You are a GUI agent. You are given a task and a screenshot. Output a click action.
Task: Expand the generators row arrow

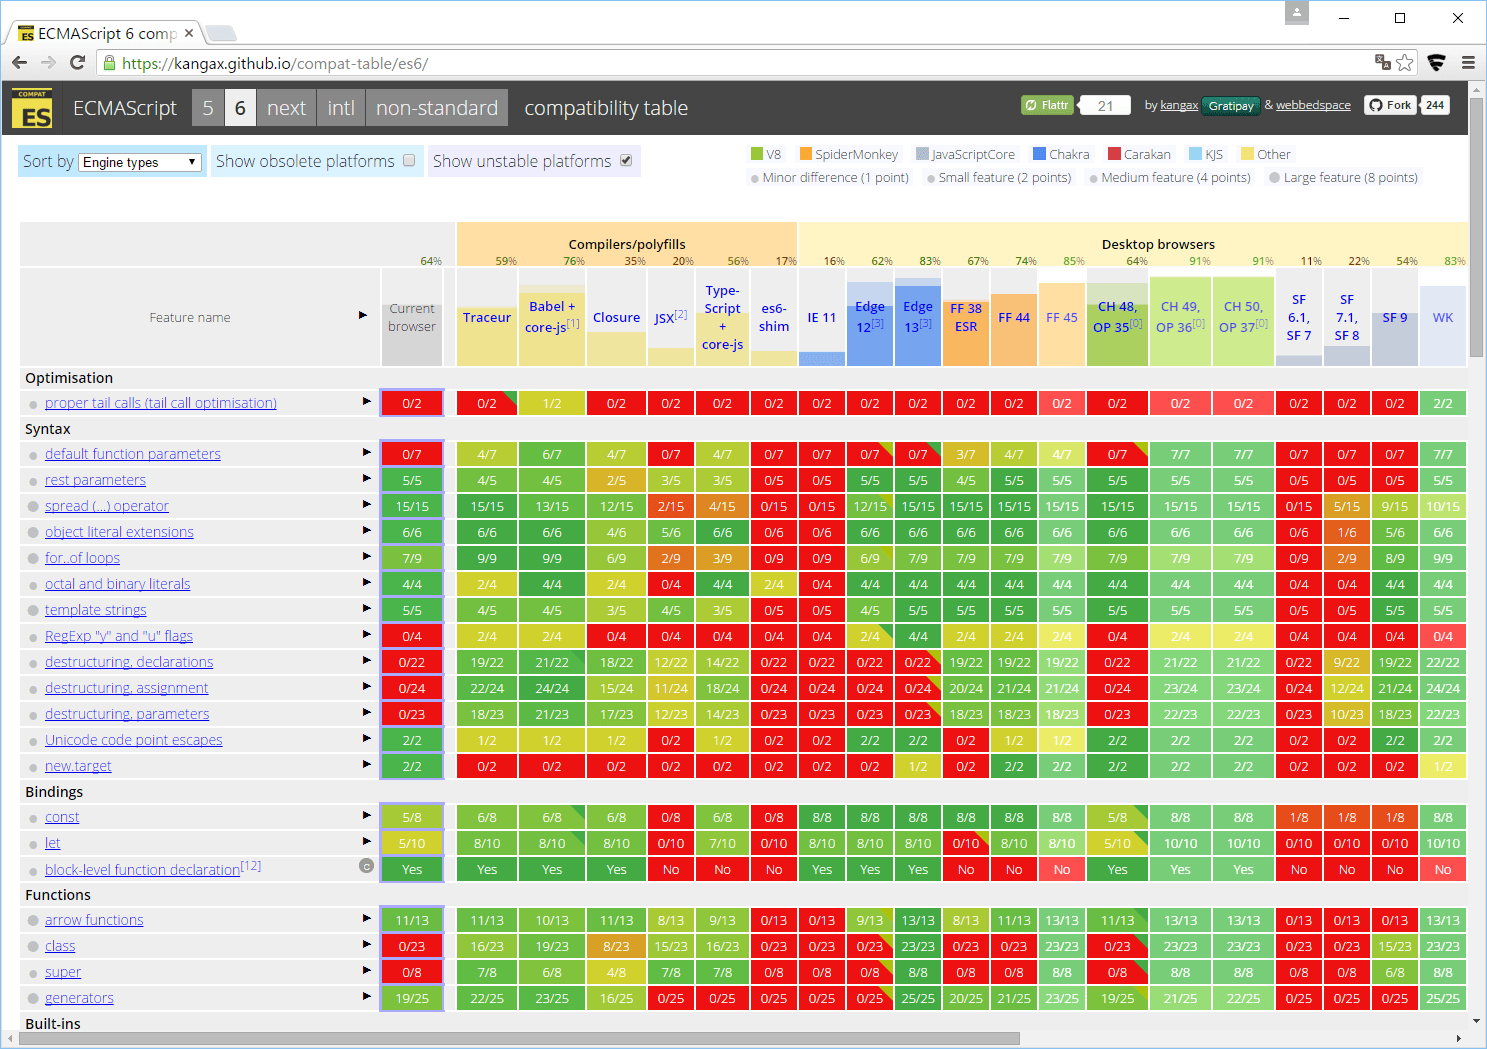[x=366, y=996]
